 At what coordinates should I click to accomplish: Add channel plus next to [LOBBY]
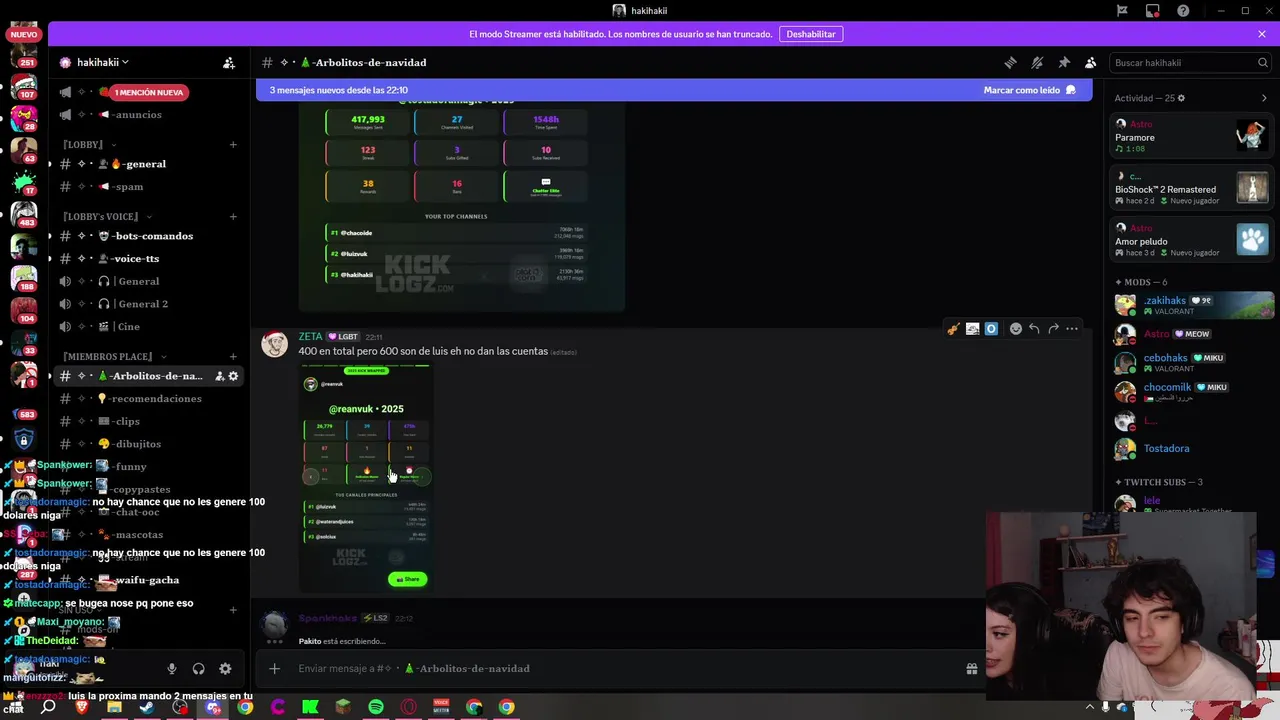(x=233, y=144)
